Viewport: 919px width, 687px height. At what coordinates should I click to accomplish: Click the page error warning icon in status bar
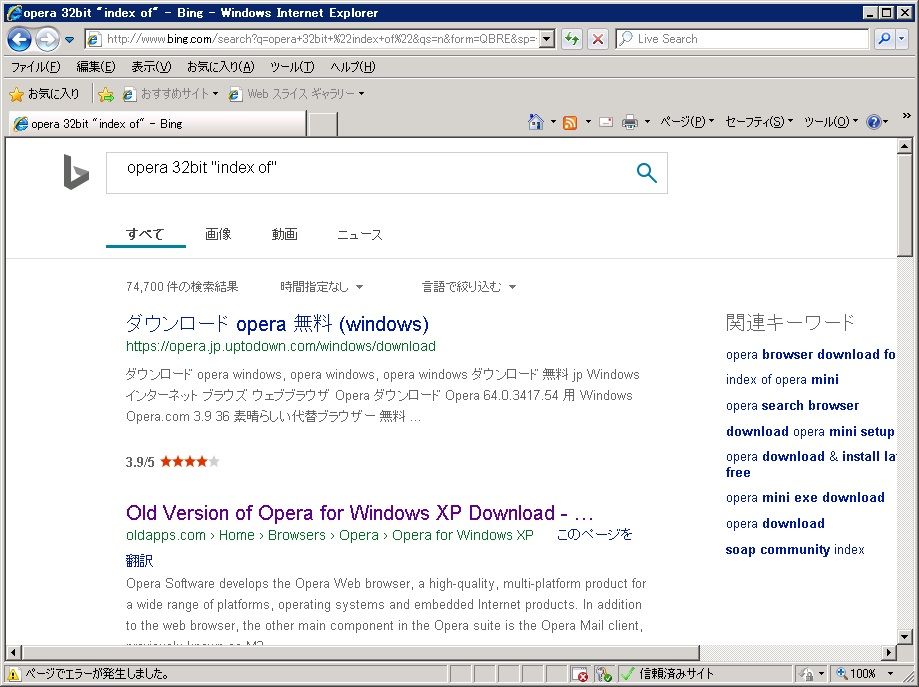tap(14, 674)
